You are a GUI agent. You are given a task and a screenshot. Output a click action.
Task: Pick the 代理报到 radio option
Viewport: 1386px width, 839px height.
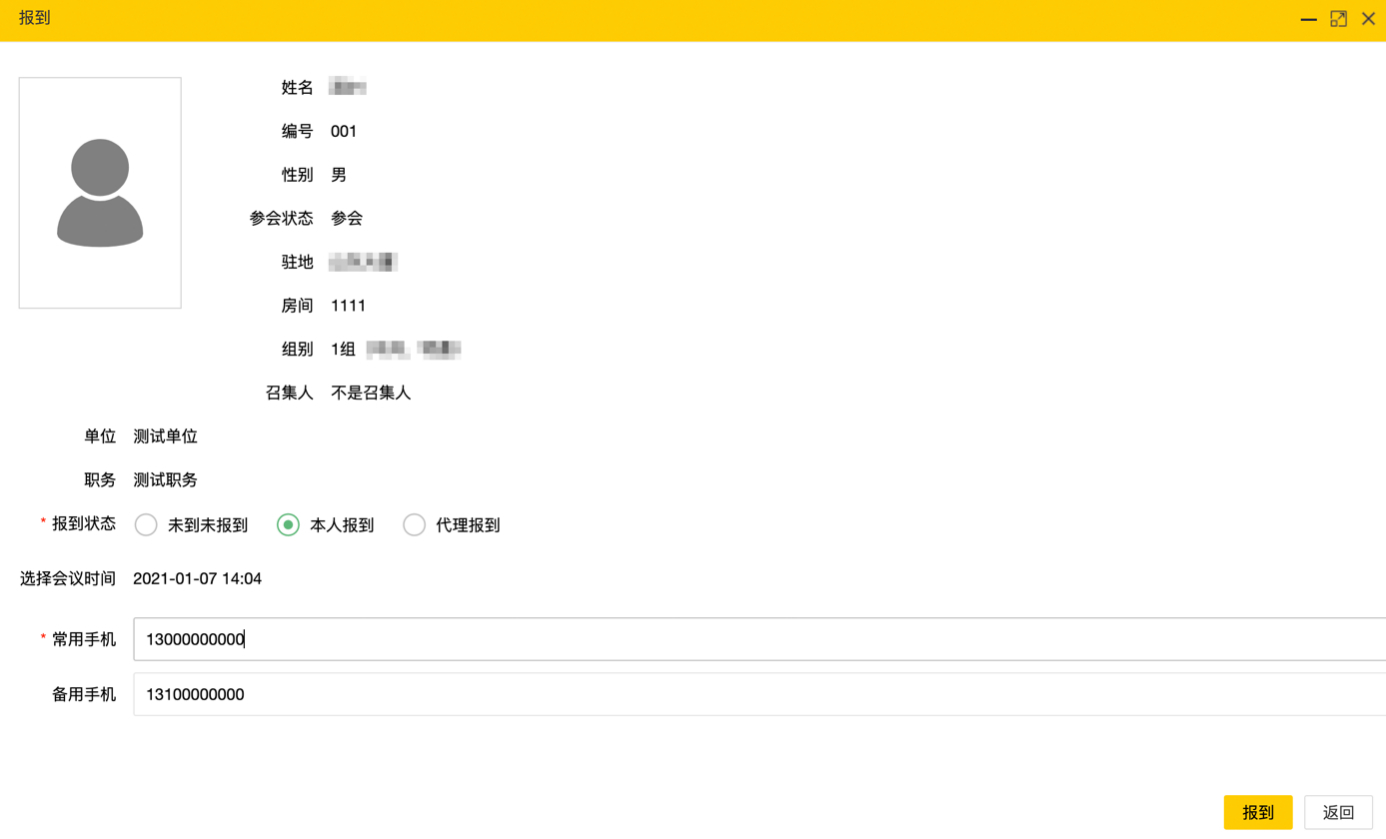pos(414,525)
